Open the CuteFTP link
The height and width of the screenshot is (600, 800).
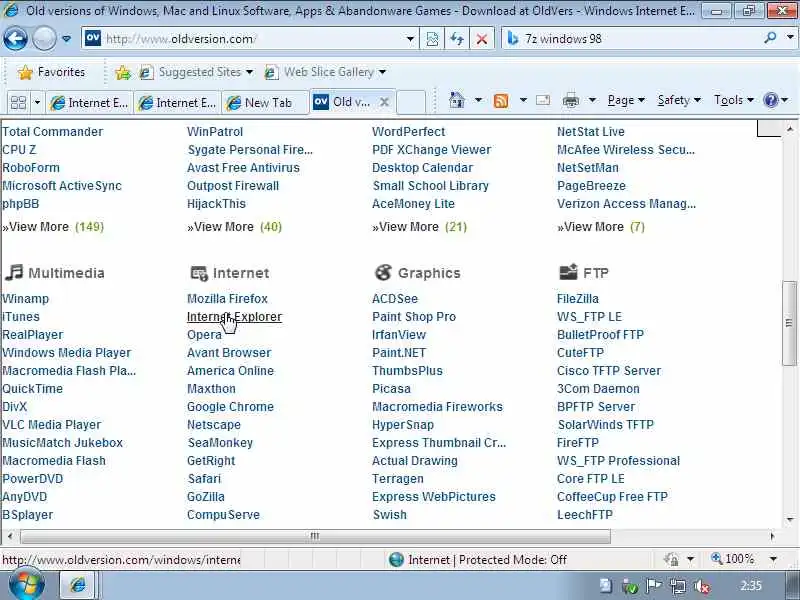pos(580,353)
